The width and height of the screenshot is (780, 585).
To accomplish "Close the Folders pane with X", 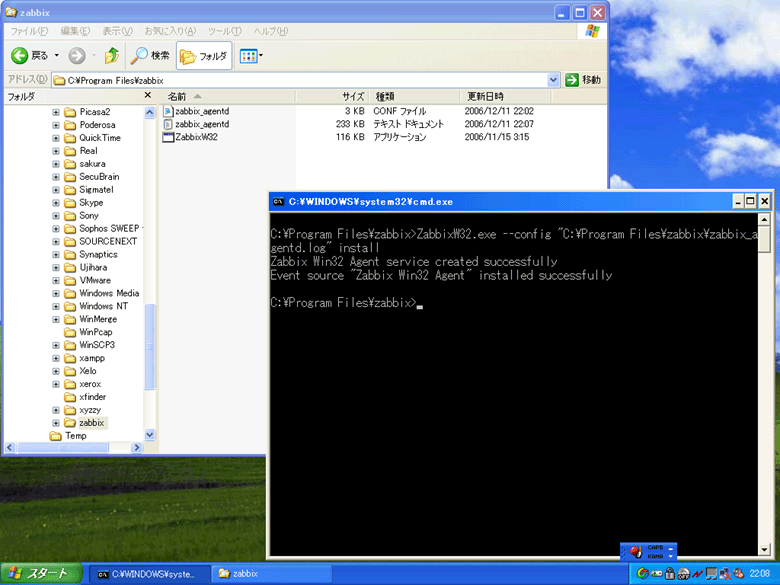I will click(148, 96).
